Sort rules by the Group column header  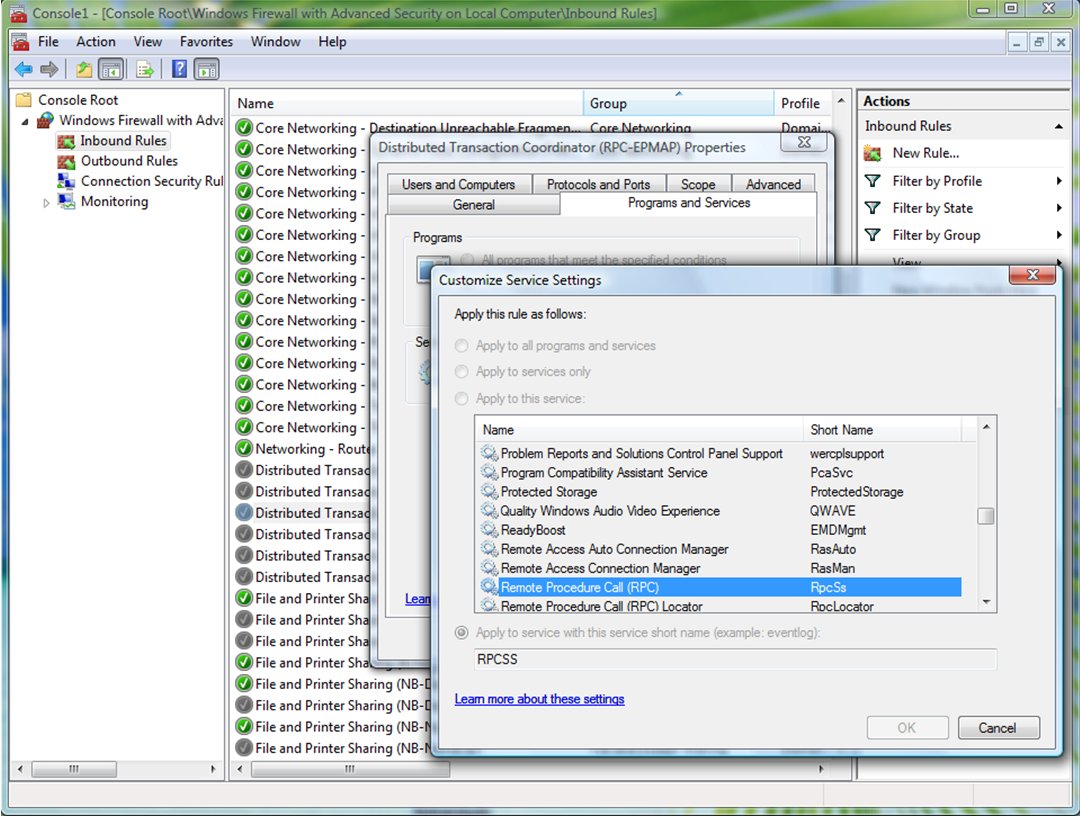678,103
